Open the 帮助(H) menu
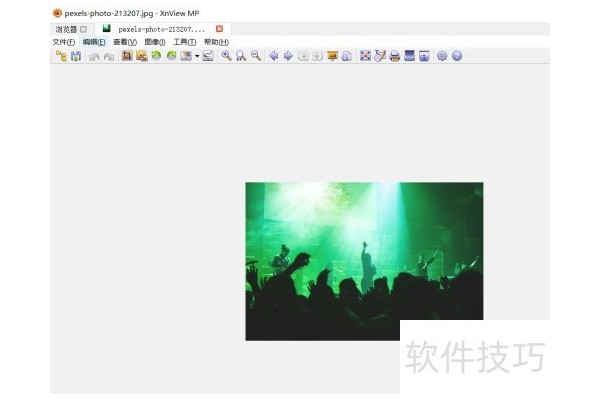The image size is (600, 400). click(216, 42)
